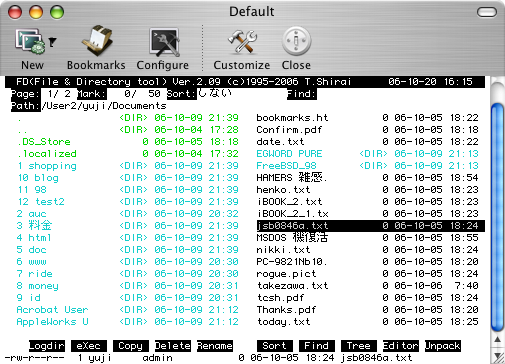This screenshot has width=505, height=364.
Task: Select the eXec command
Action: (x=89, y=346)
